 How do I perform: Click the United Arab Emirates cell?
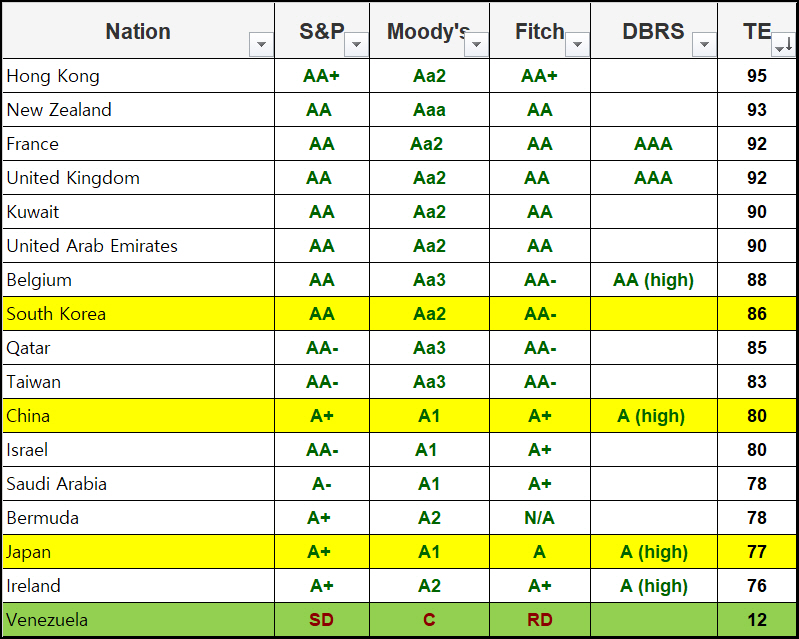click(92, 246)
